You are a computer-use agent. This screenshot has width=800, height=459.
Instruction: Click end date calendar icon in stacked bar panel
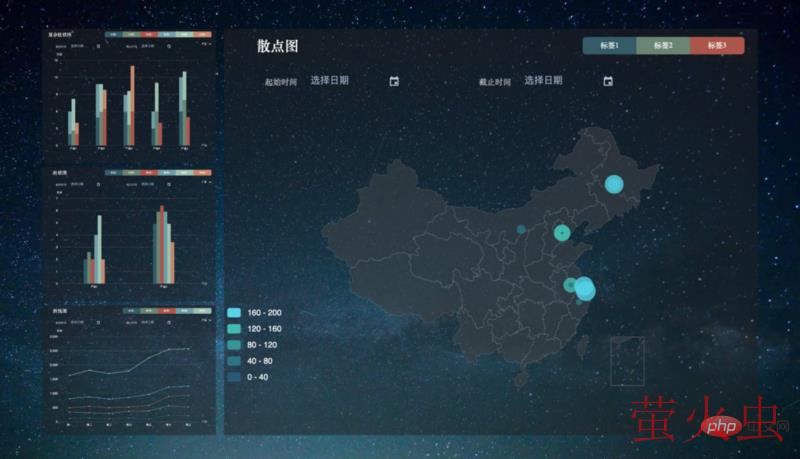point(169,46)
